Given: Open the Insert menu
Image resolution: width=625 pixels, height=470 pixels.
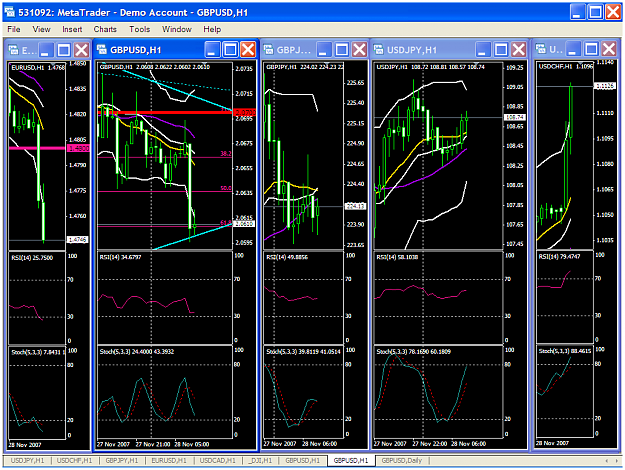Looking at the screenshot, I should click(72, 29).
